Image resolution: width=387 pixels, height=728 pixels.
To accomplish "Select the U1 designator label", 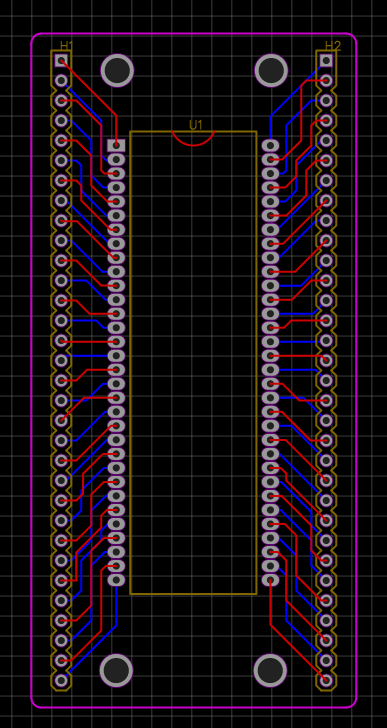I will pyautogui.click(x=196, y=125).
